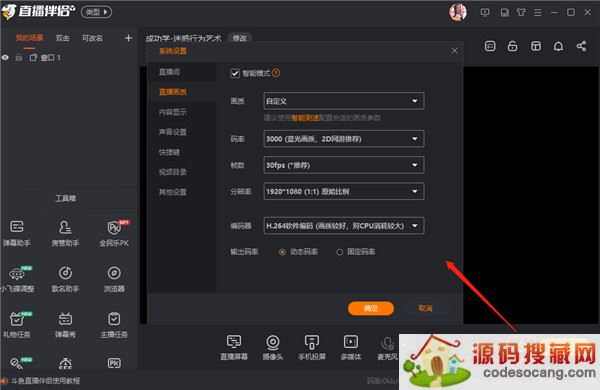Open 斗鱼直播伴侣使用教程 tutorial link
Image resolution: width=600 pixels, height=390 pixels.
click(x=46, y=381)
